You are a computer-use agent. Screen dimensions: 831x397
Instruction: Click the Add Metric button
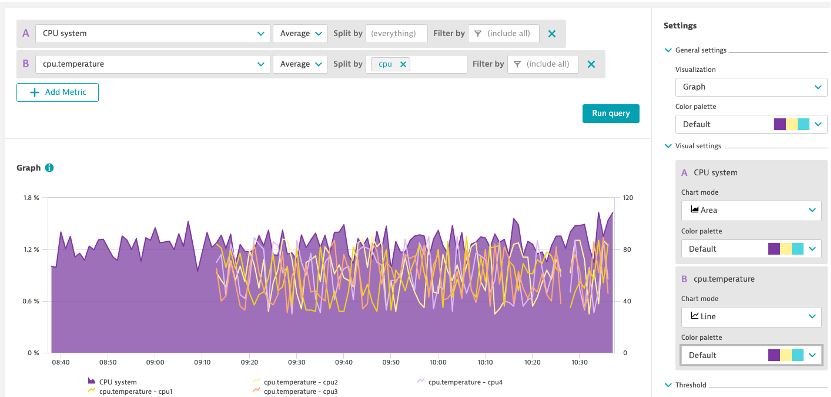(x=57, y=92)
